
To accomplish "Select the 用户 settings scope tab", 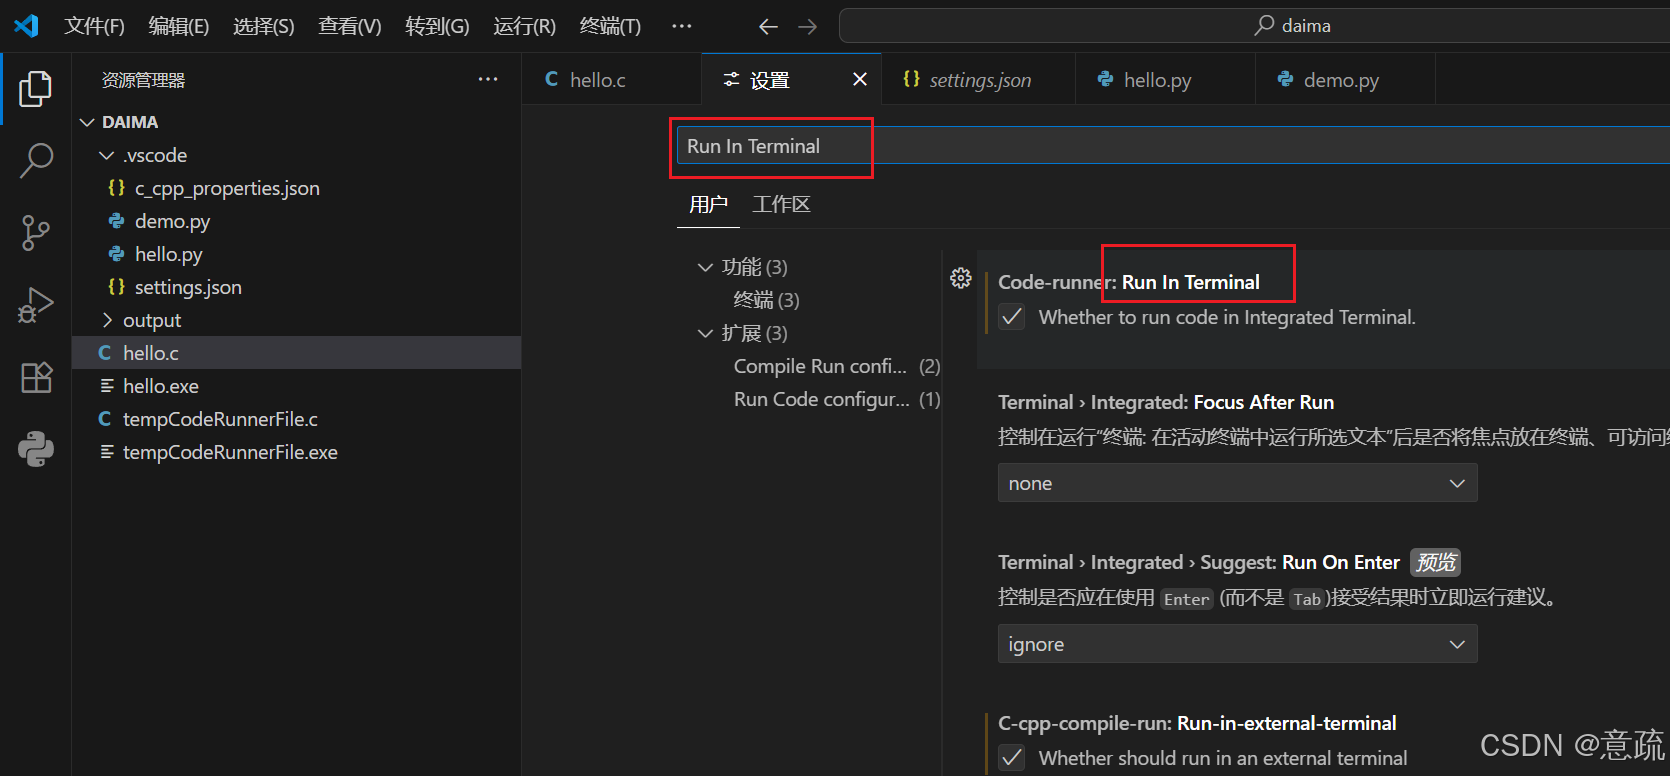I will [708, 204].
